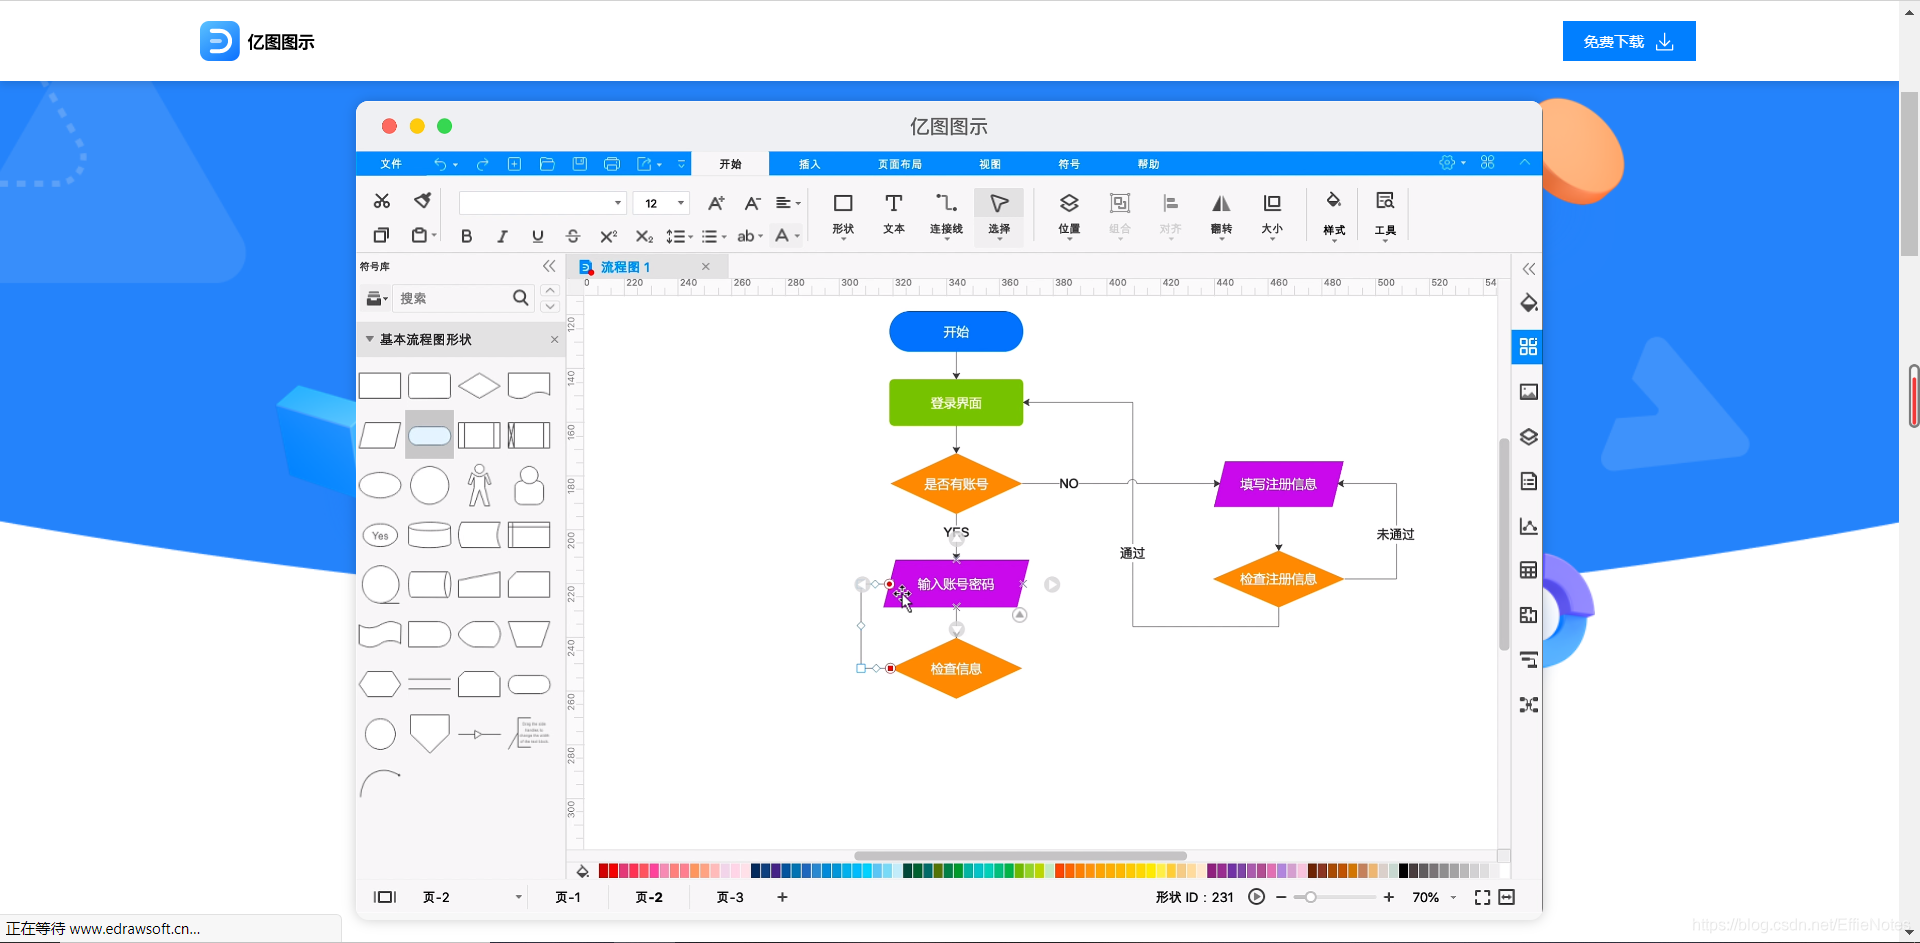Select the black swatch in color bar

coord(1403,871)
